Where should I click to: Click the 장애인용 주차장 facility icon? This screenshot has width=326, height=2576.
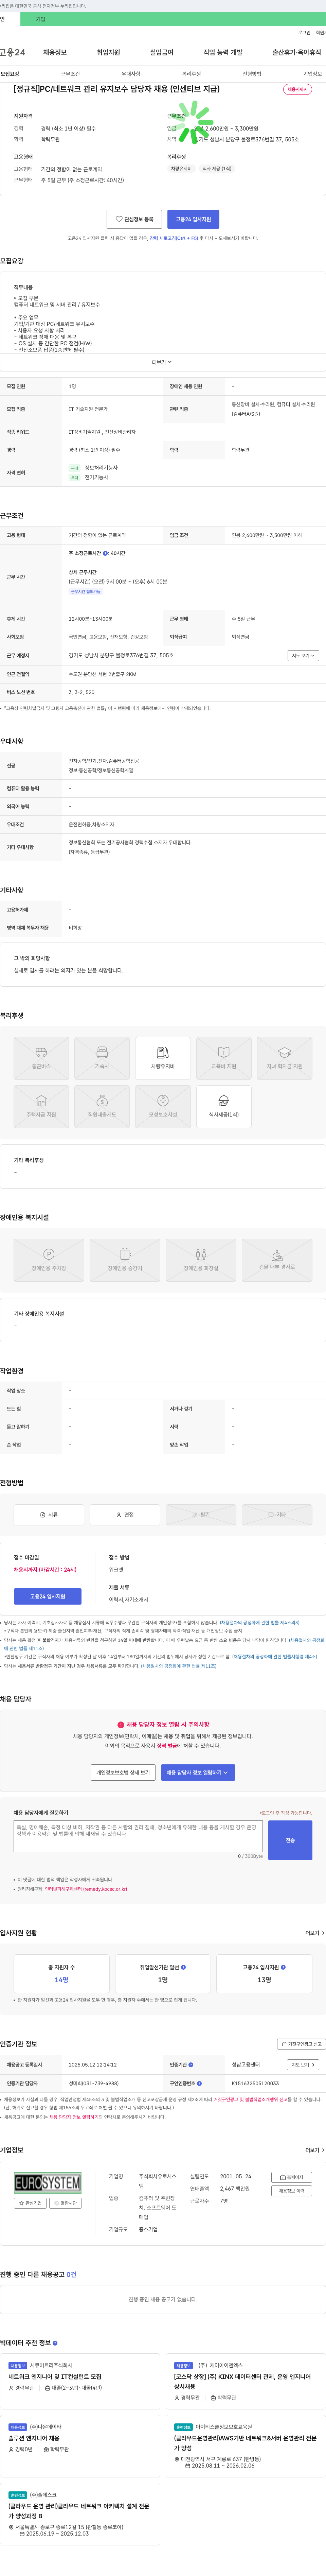coord(49,1260)
